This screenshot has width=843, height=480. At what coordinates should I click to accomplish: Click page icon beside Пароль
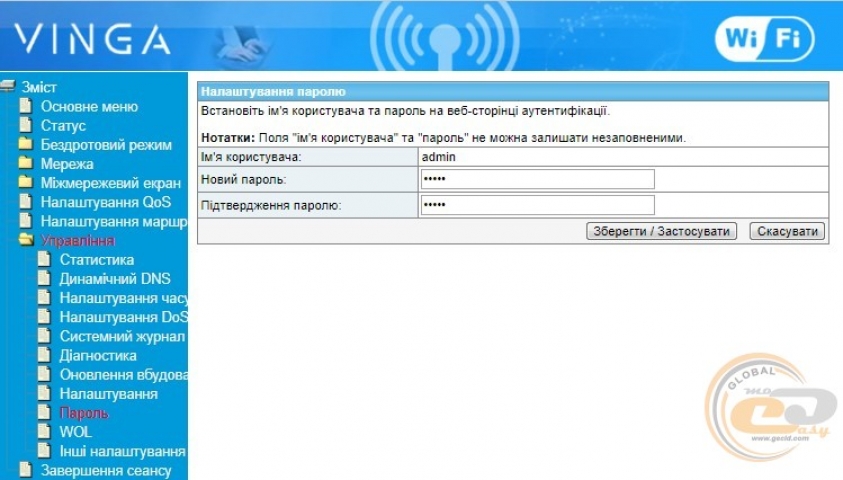45,412
